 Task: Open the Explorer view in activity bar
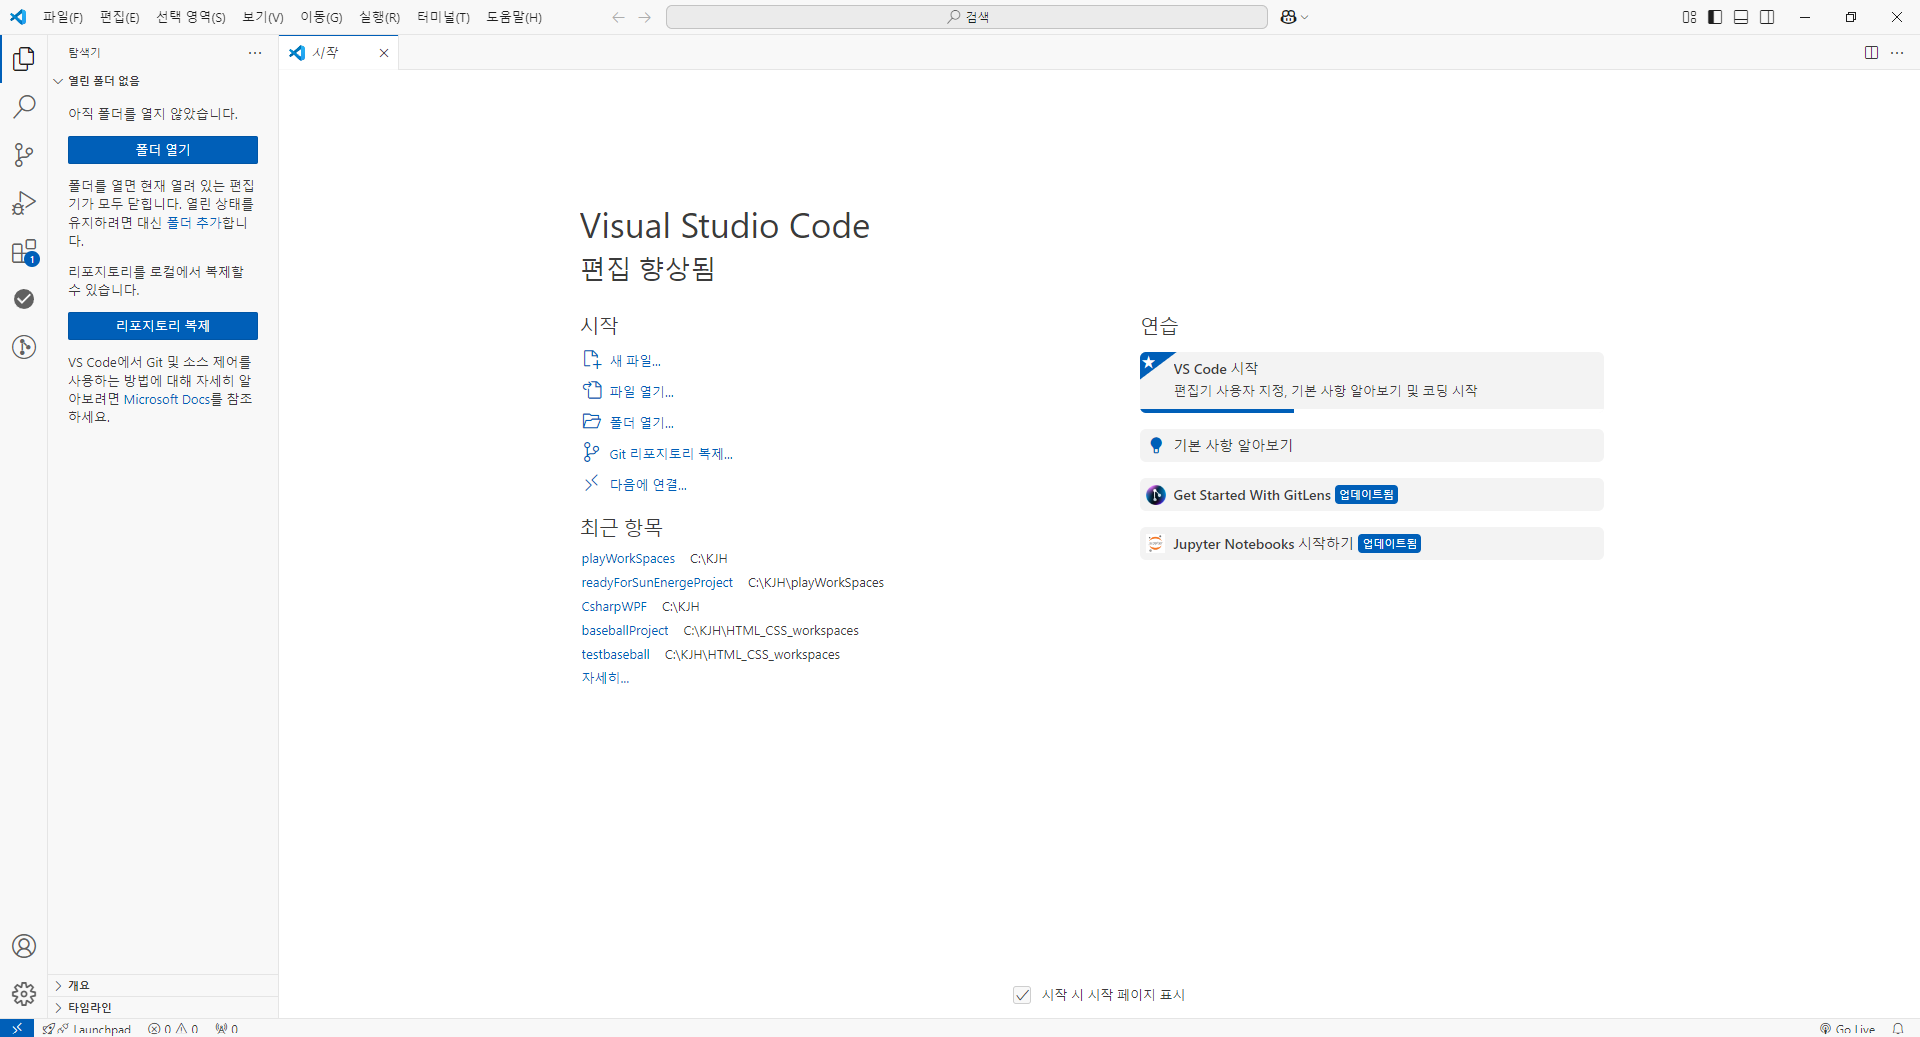pos(24,59)
